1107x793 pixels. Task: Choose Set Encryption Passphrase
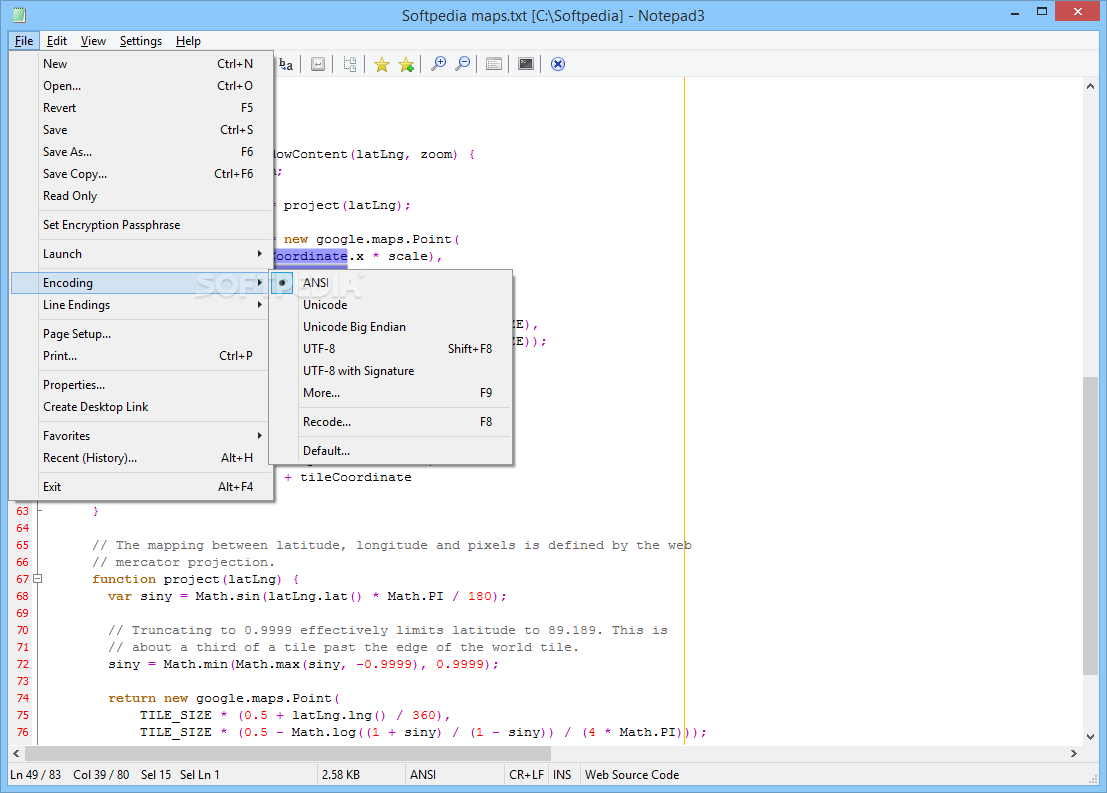[141, 225]
